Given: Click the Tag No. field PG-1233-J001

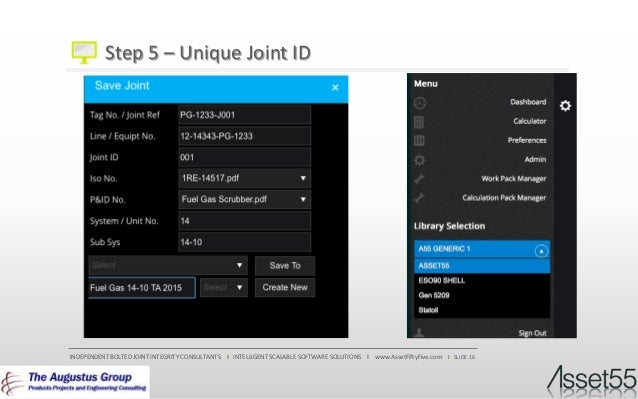Looking at the screenshot, I should 245,115.
